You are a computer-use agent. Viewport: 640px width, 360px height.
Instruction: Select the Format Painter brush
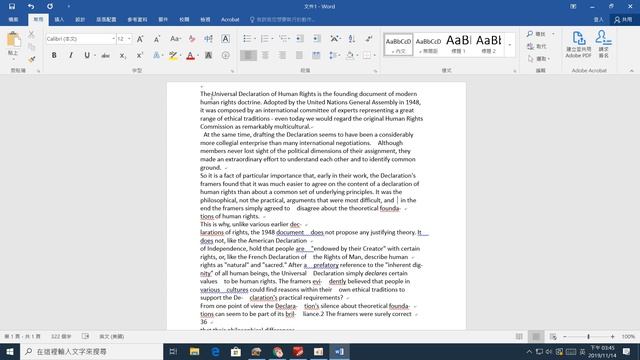[31, 60]
